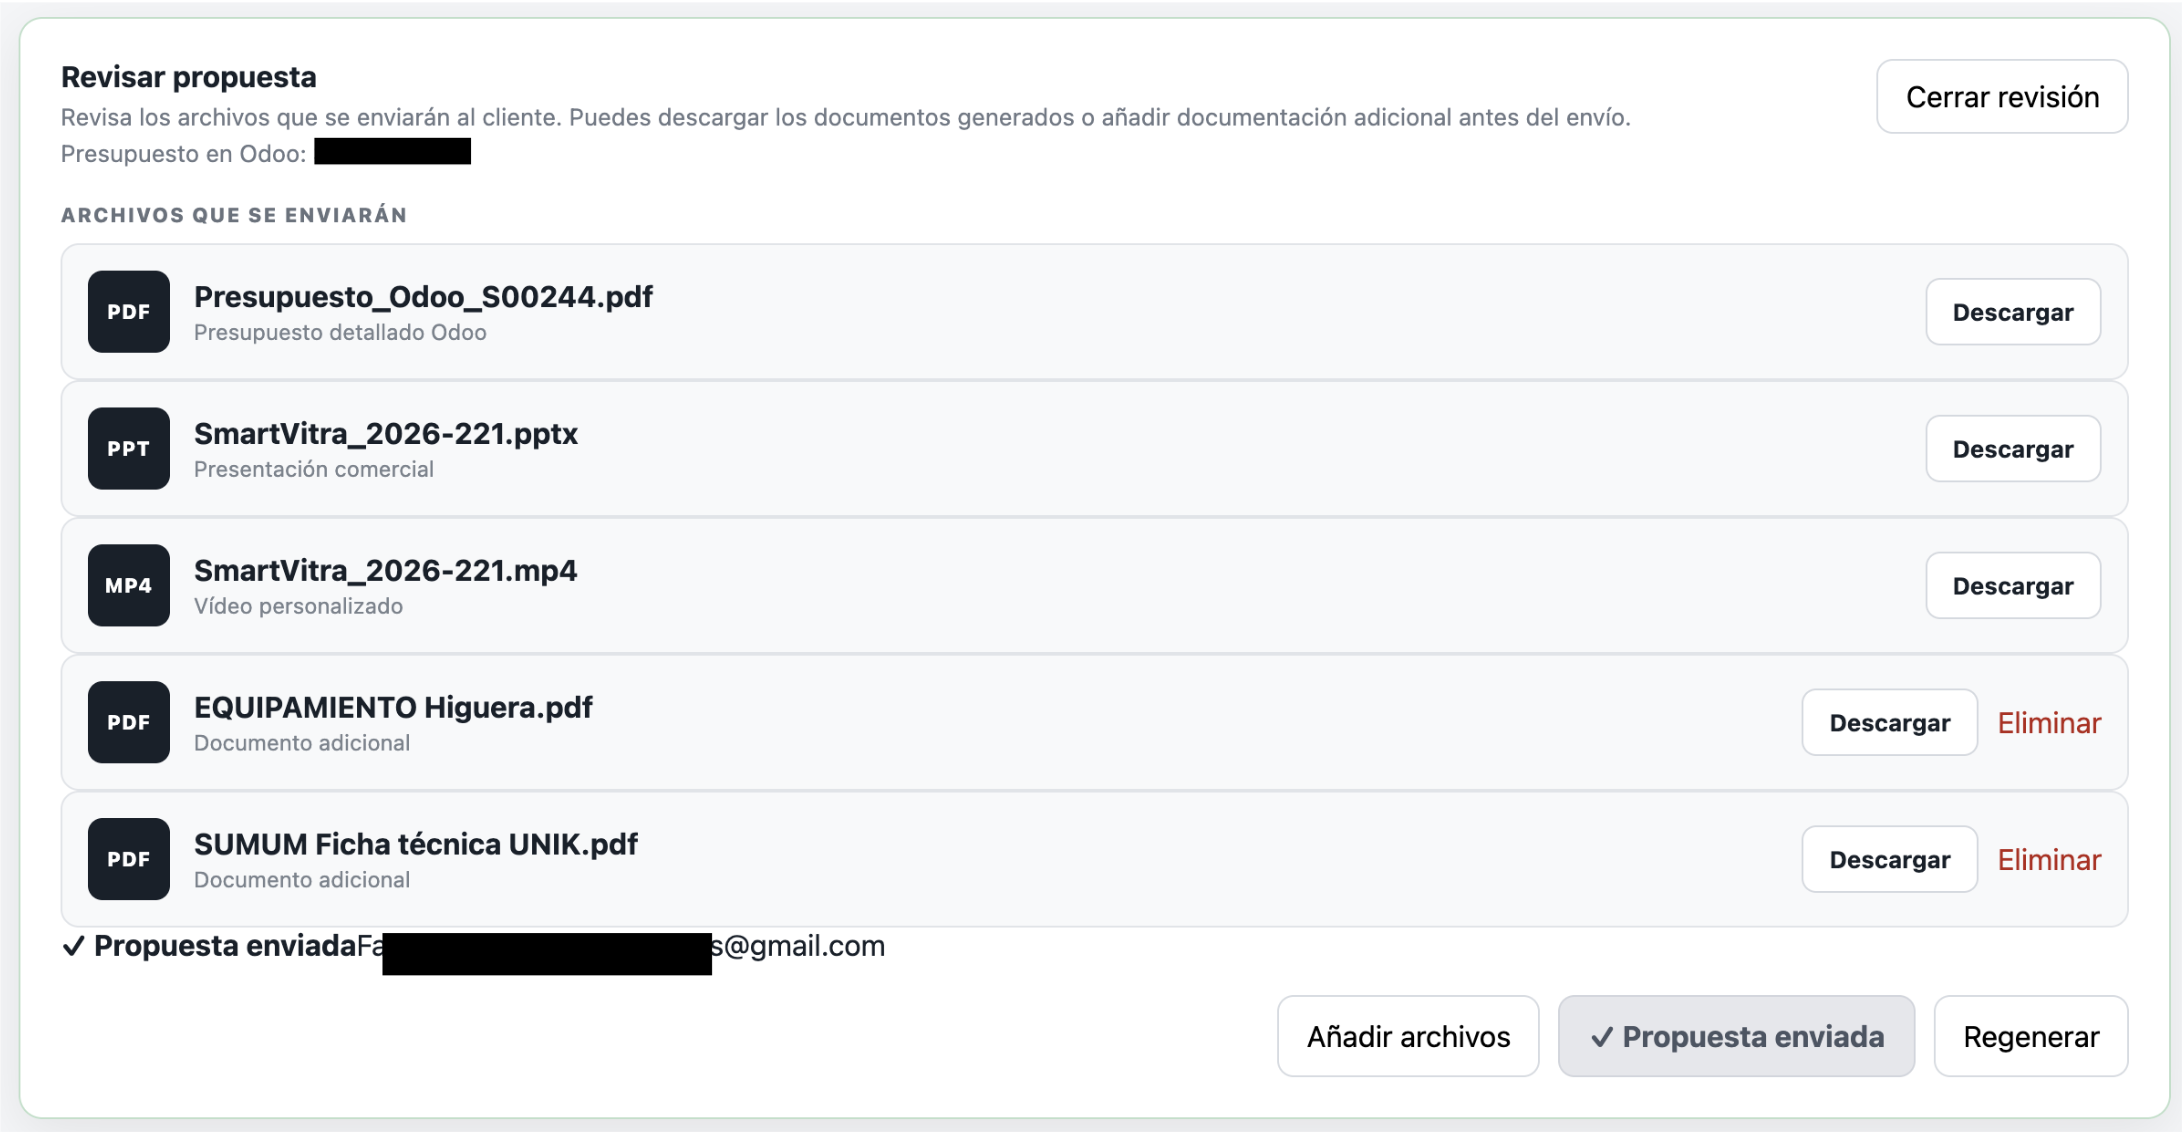The height and width of the screenshot is (1132, 2182).
Task: Download EQUIPAMIENTO Higuera.pdf
Action: (1889, 722)
